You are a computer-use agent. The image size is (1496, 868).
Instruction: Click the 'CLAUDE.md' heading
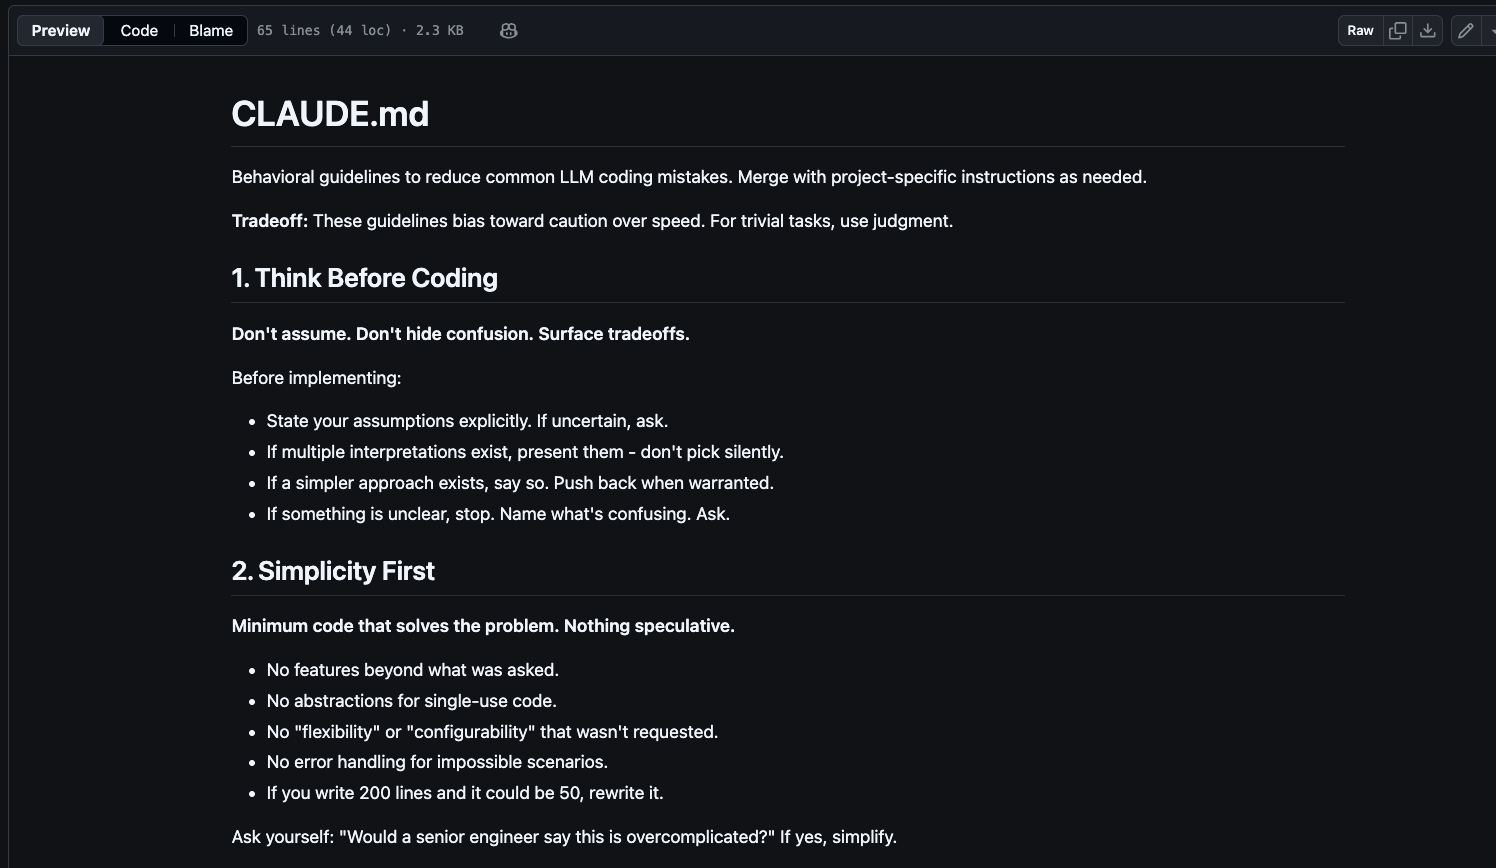click(330, 114)
